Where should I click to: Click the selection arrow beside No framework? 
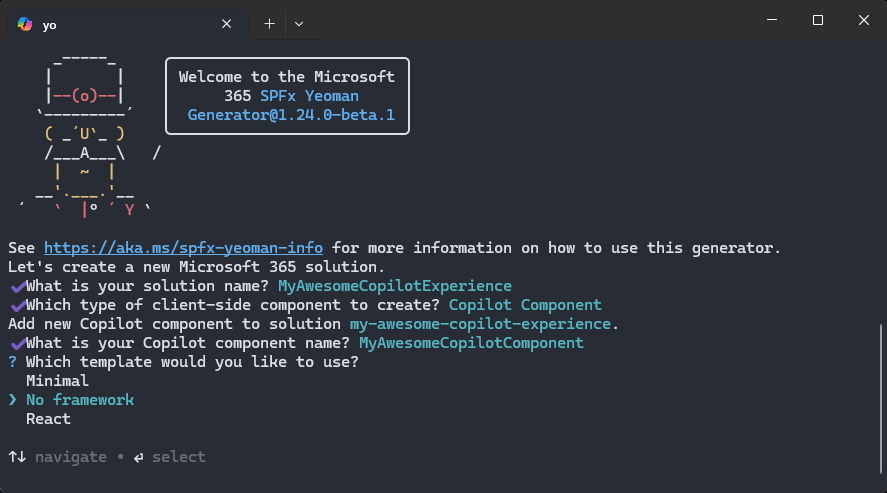point(12,400)
